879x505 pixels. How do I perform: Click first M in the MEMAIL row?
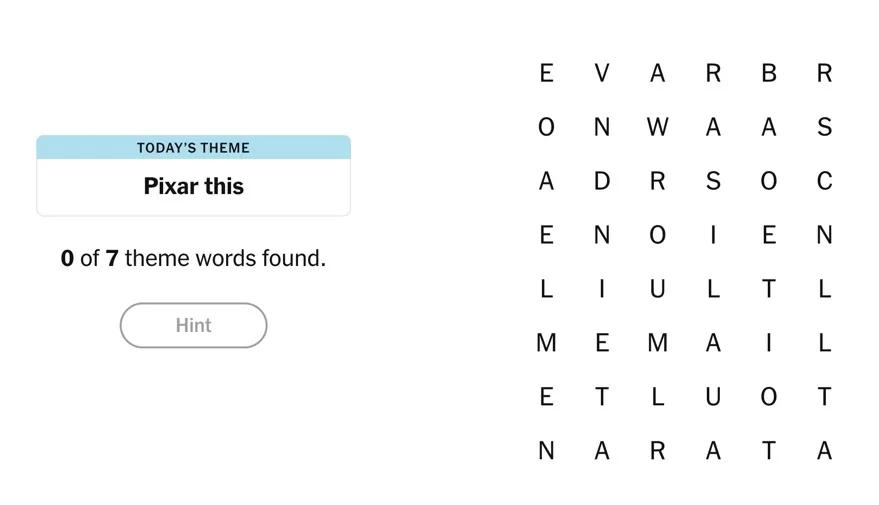click(546, 343)
